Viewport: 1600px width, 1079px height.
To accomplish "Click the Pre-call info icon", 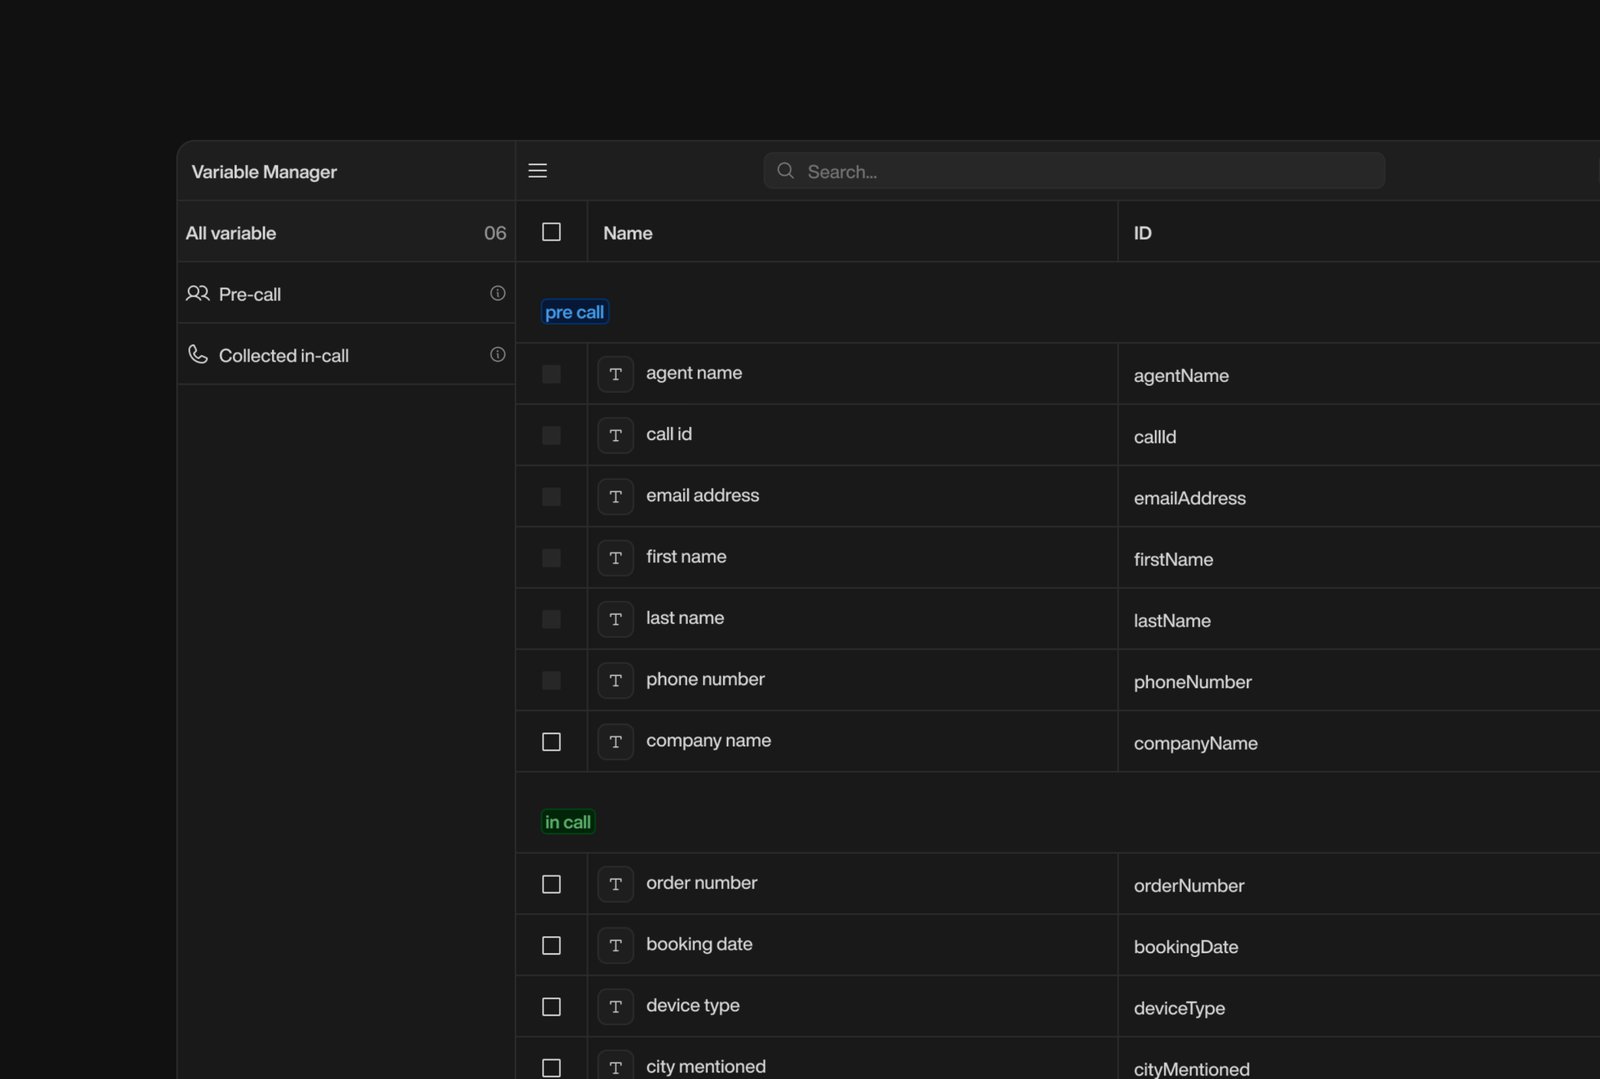I will pyautogui.click(x=497, y=293).
